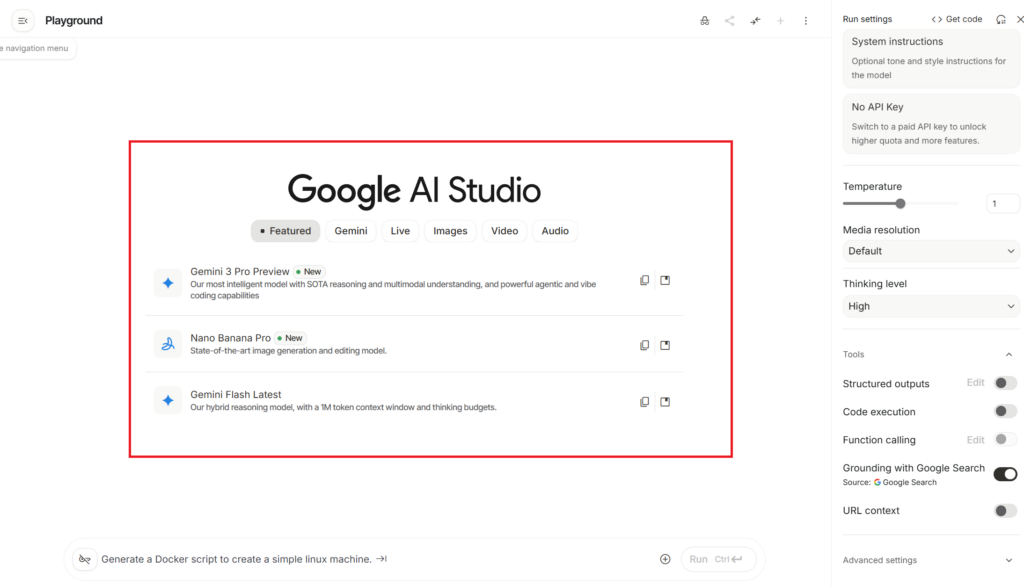Select the Audio model category tab

[555, 231]
